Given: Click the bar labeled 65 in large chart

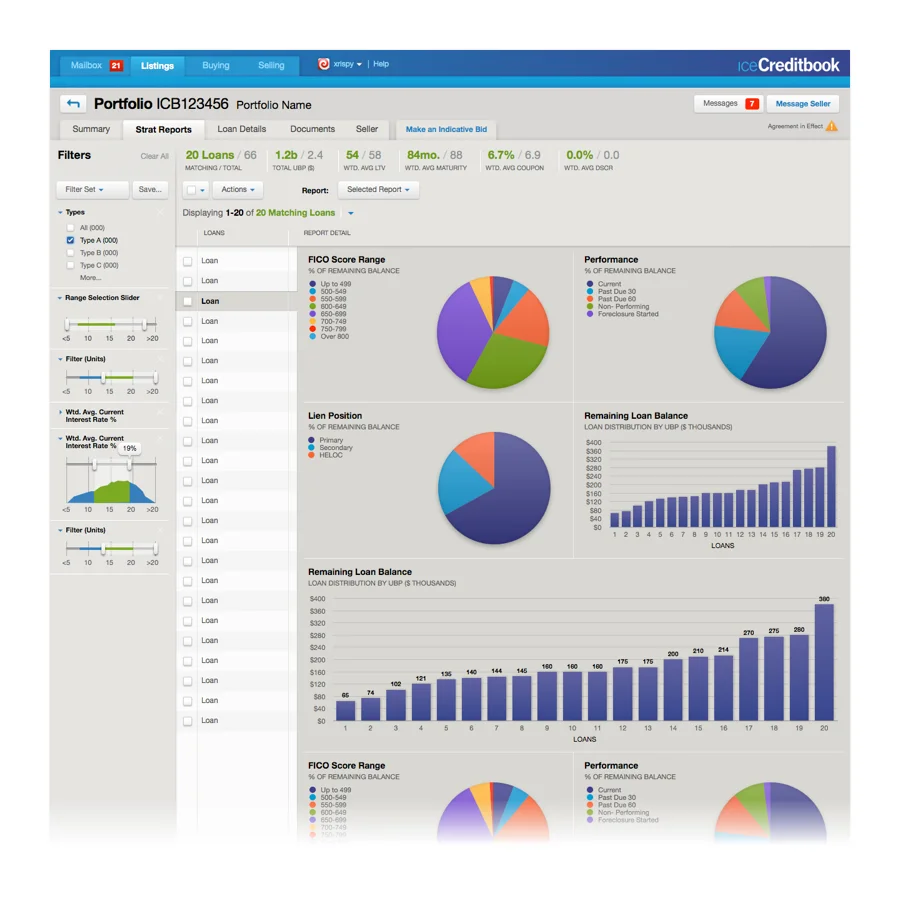Looking at the screenshot, I should (x=346, y=711).
